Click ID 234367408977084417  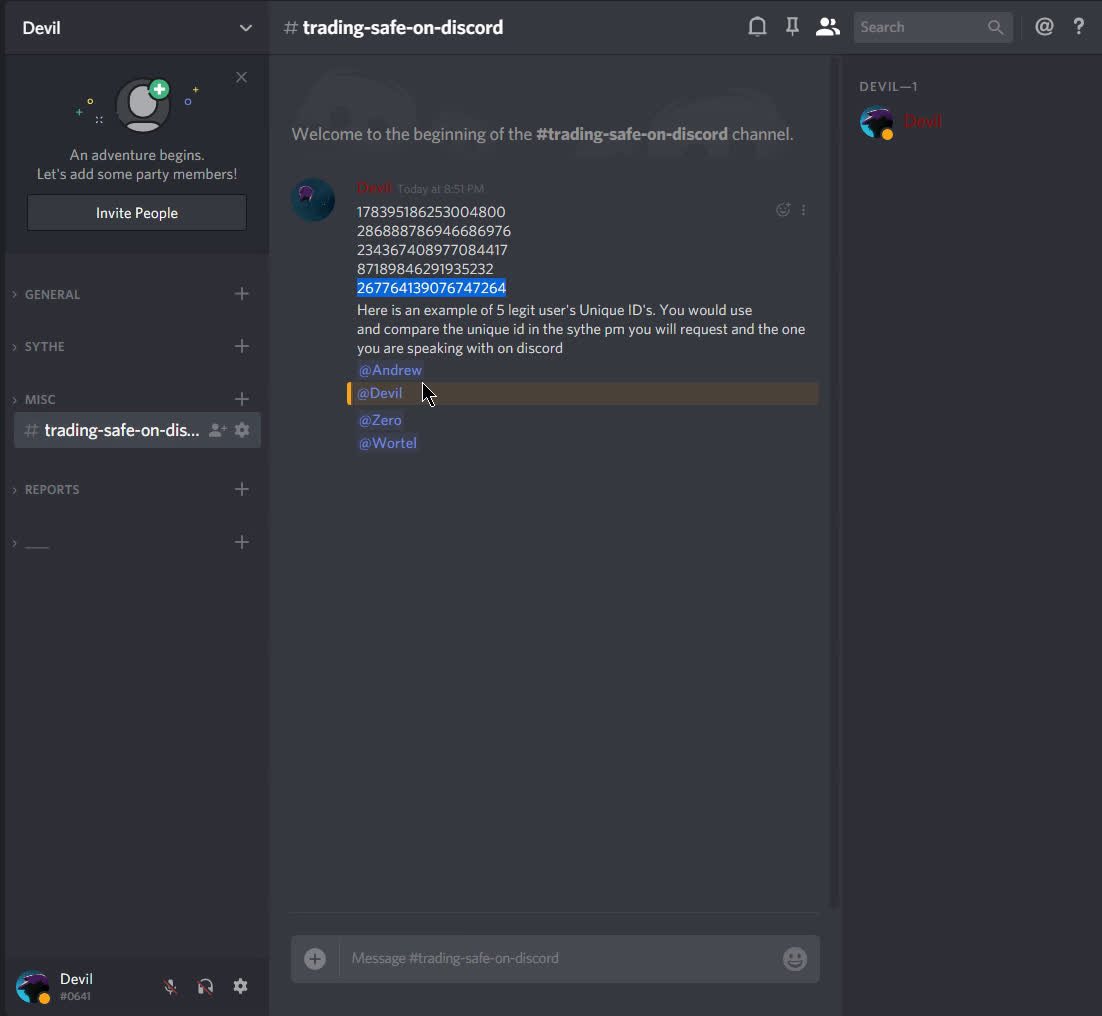[432, 250]
